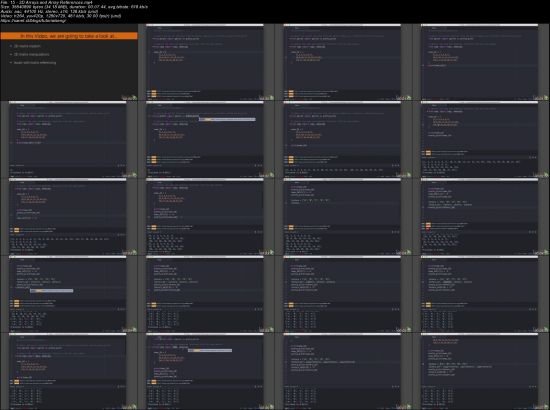The image size is (550, 410).
Task: Select the '2D matrix creation' bullet point
Action: coord(27,46)
